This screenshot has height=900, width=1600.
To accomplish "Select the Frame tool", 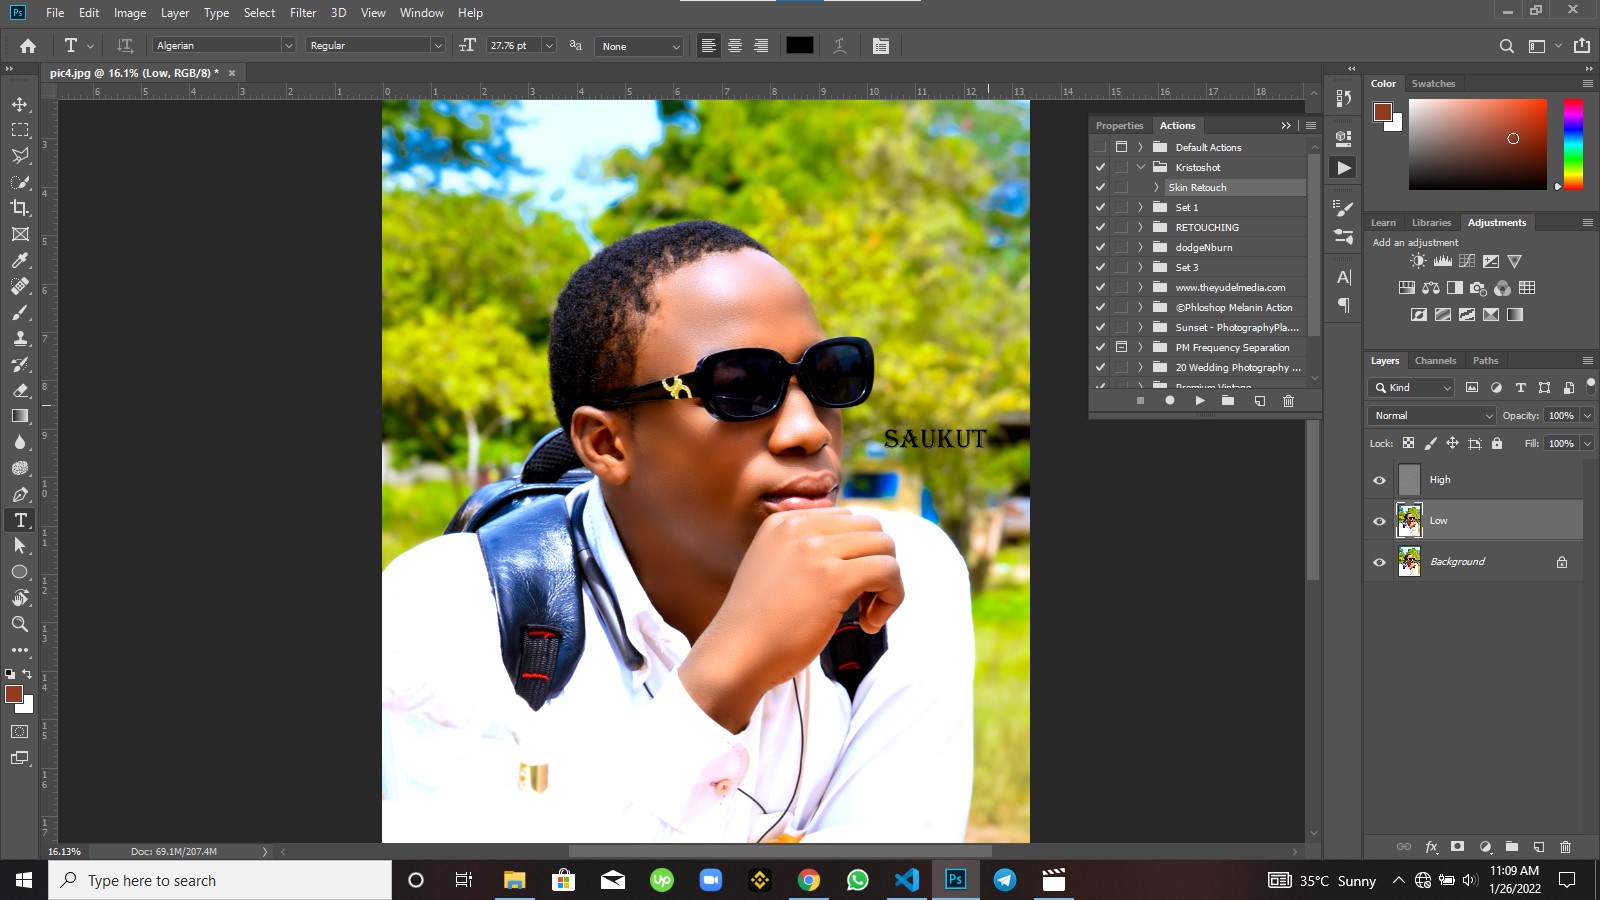I will (20, 234).
